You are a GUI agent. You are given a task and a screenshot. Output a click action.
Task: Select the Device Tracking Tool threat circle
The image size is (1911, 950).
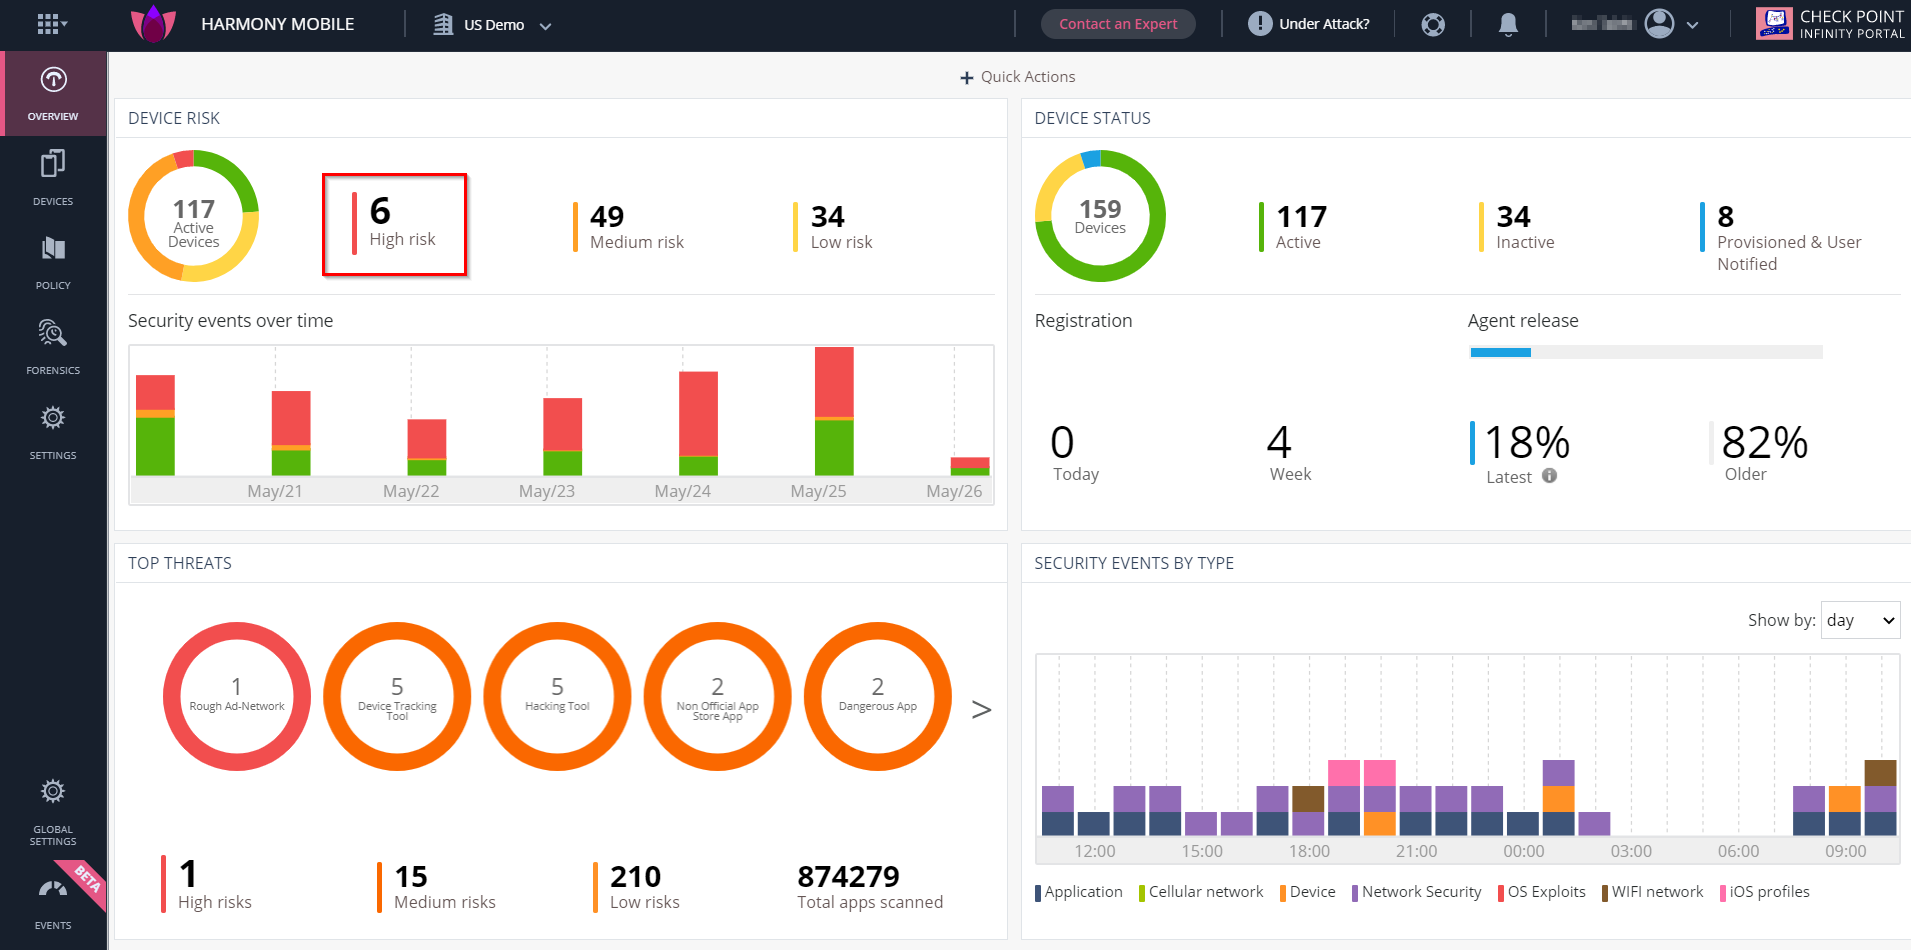click(397, 697)
